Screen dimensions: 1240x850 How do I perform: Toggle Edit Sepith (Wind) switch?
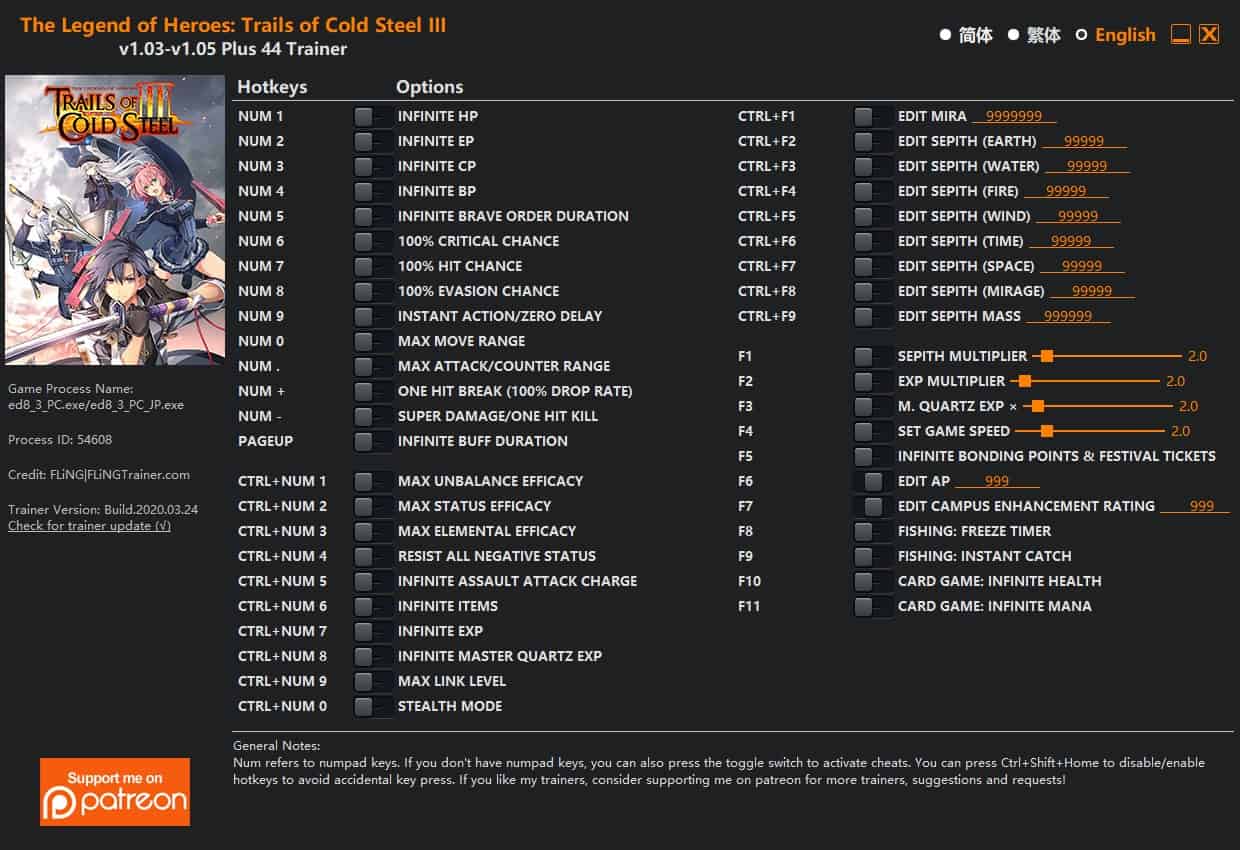pyautogui.click(x=873, y=217)
